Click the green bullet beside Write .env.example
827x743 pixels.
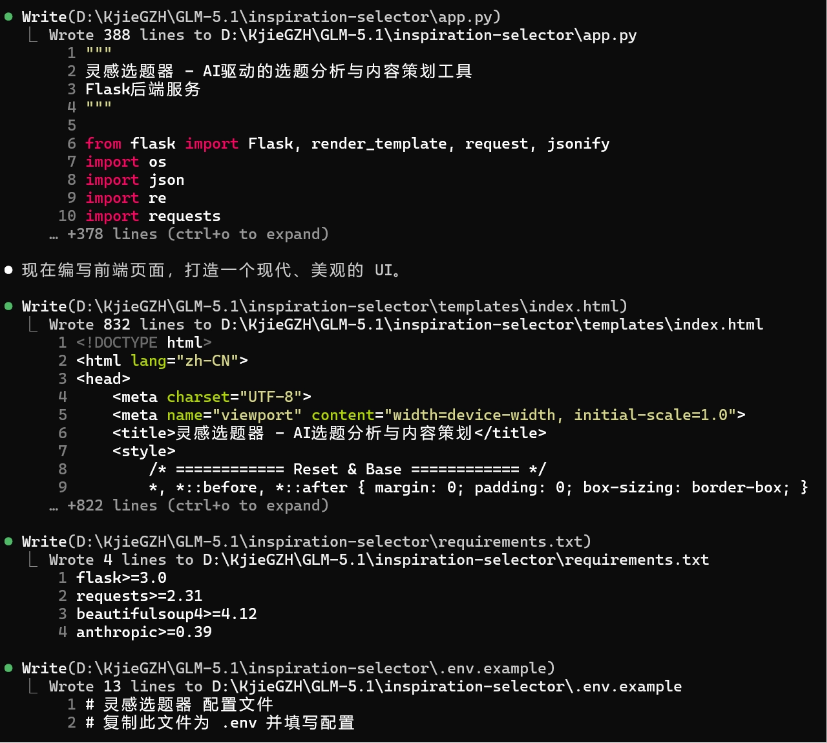8,668
